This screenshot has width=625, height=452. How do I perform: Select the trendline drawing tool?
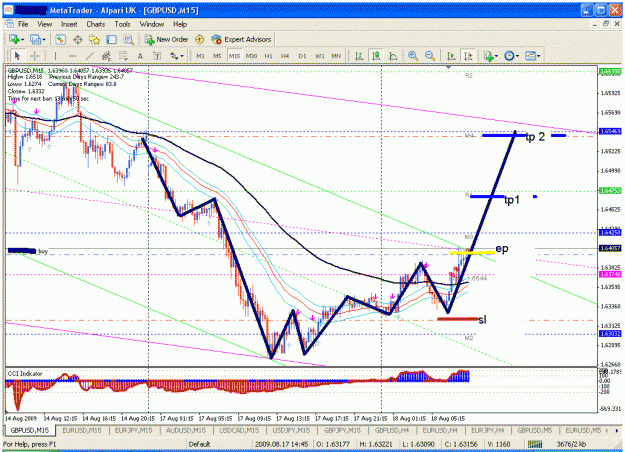[90, 56]
